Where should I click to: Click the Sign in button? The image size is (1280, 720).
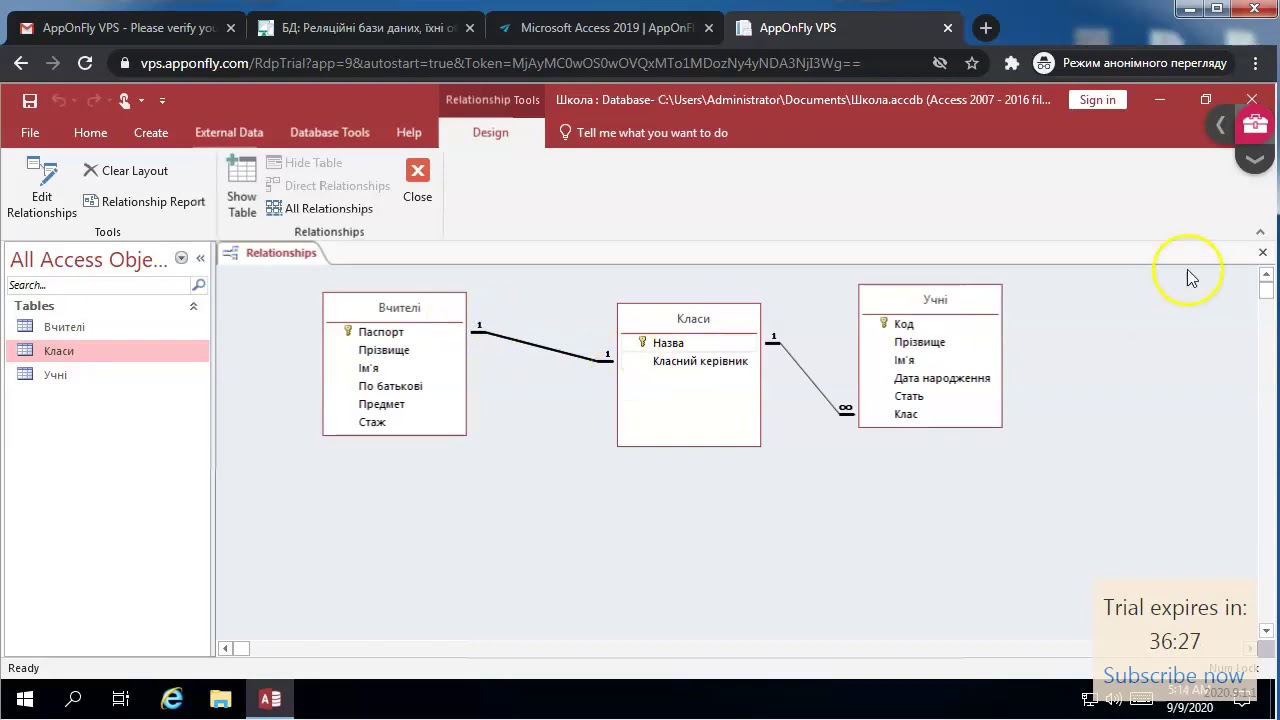point(1097,100)
